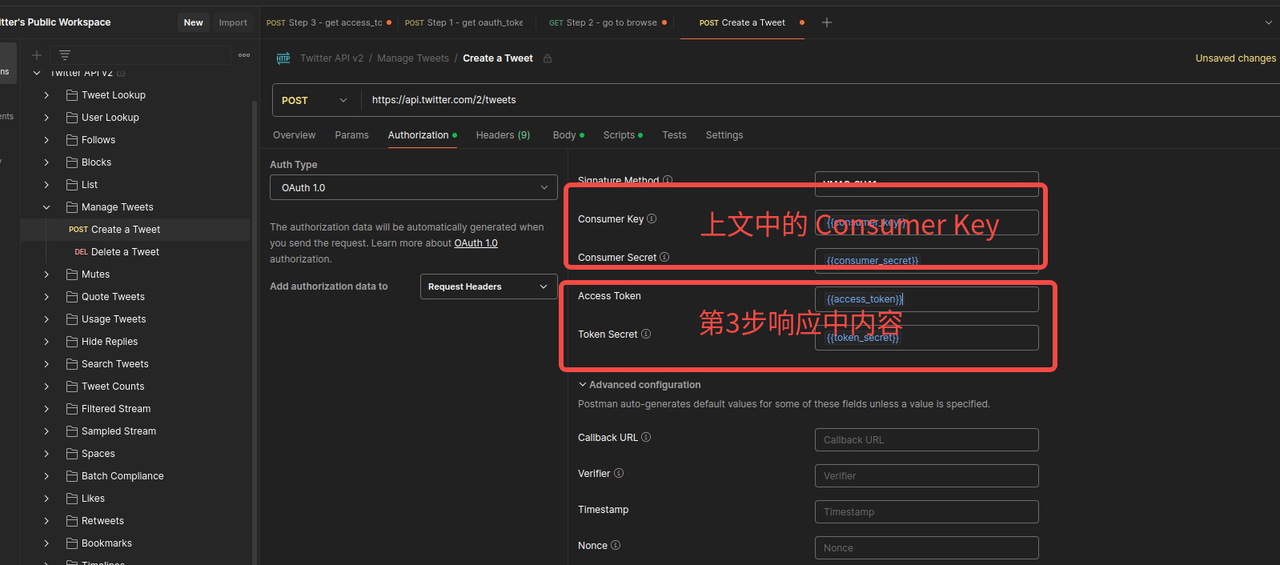This screenshot has width=1280, height=565.
Task: Open the Search Tweets folder
Action: click(x=115, y=364)
